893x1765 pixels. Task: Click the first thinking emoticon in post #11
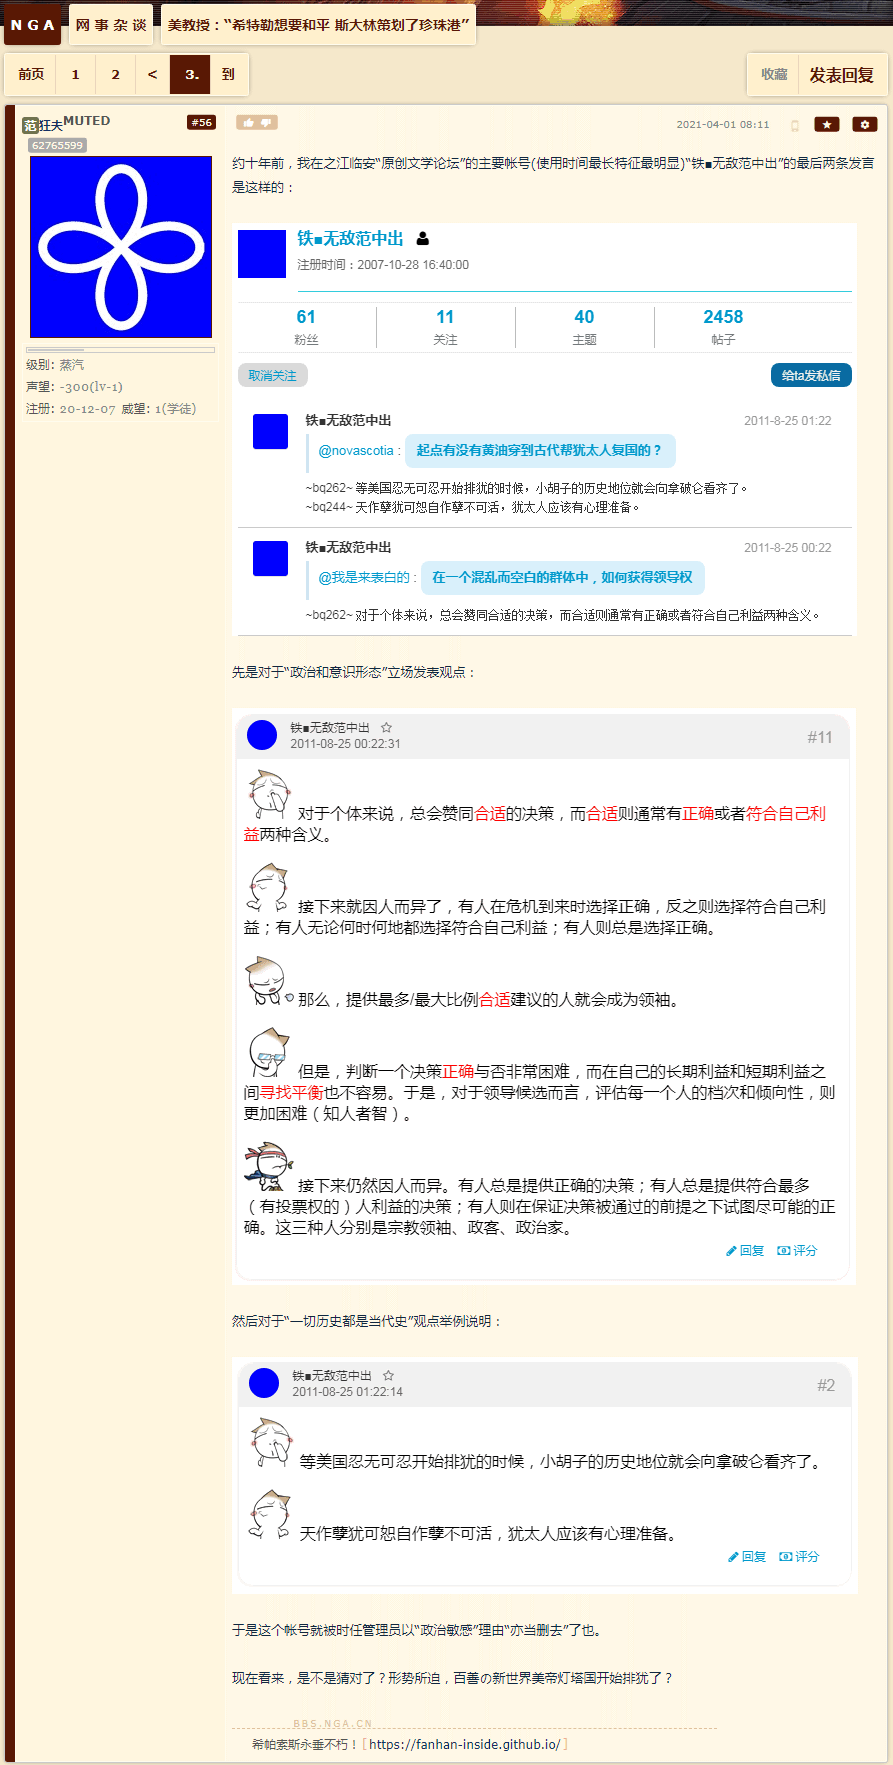click(x=268, y=796)
